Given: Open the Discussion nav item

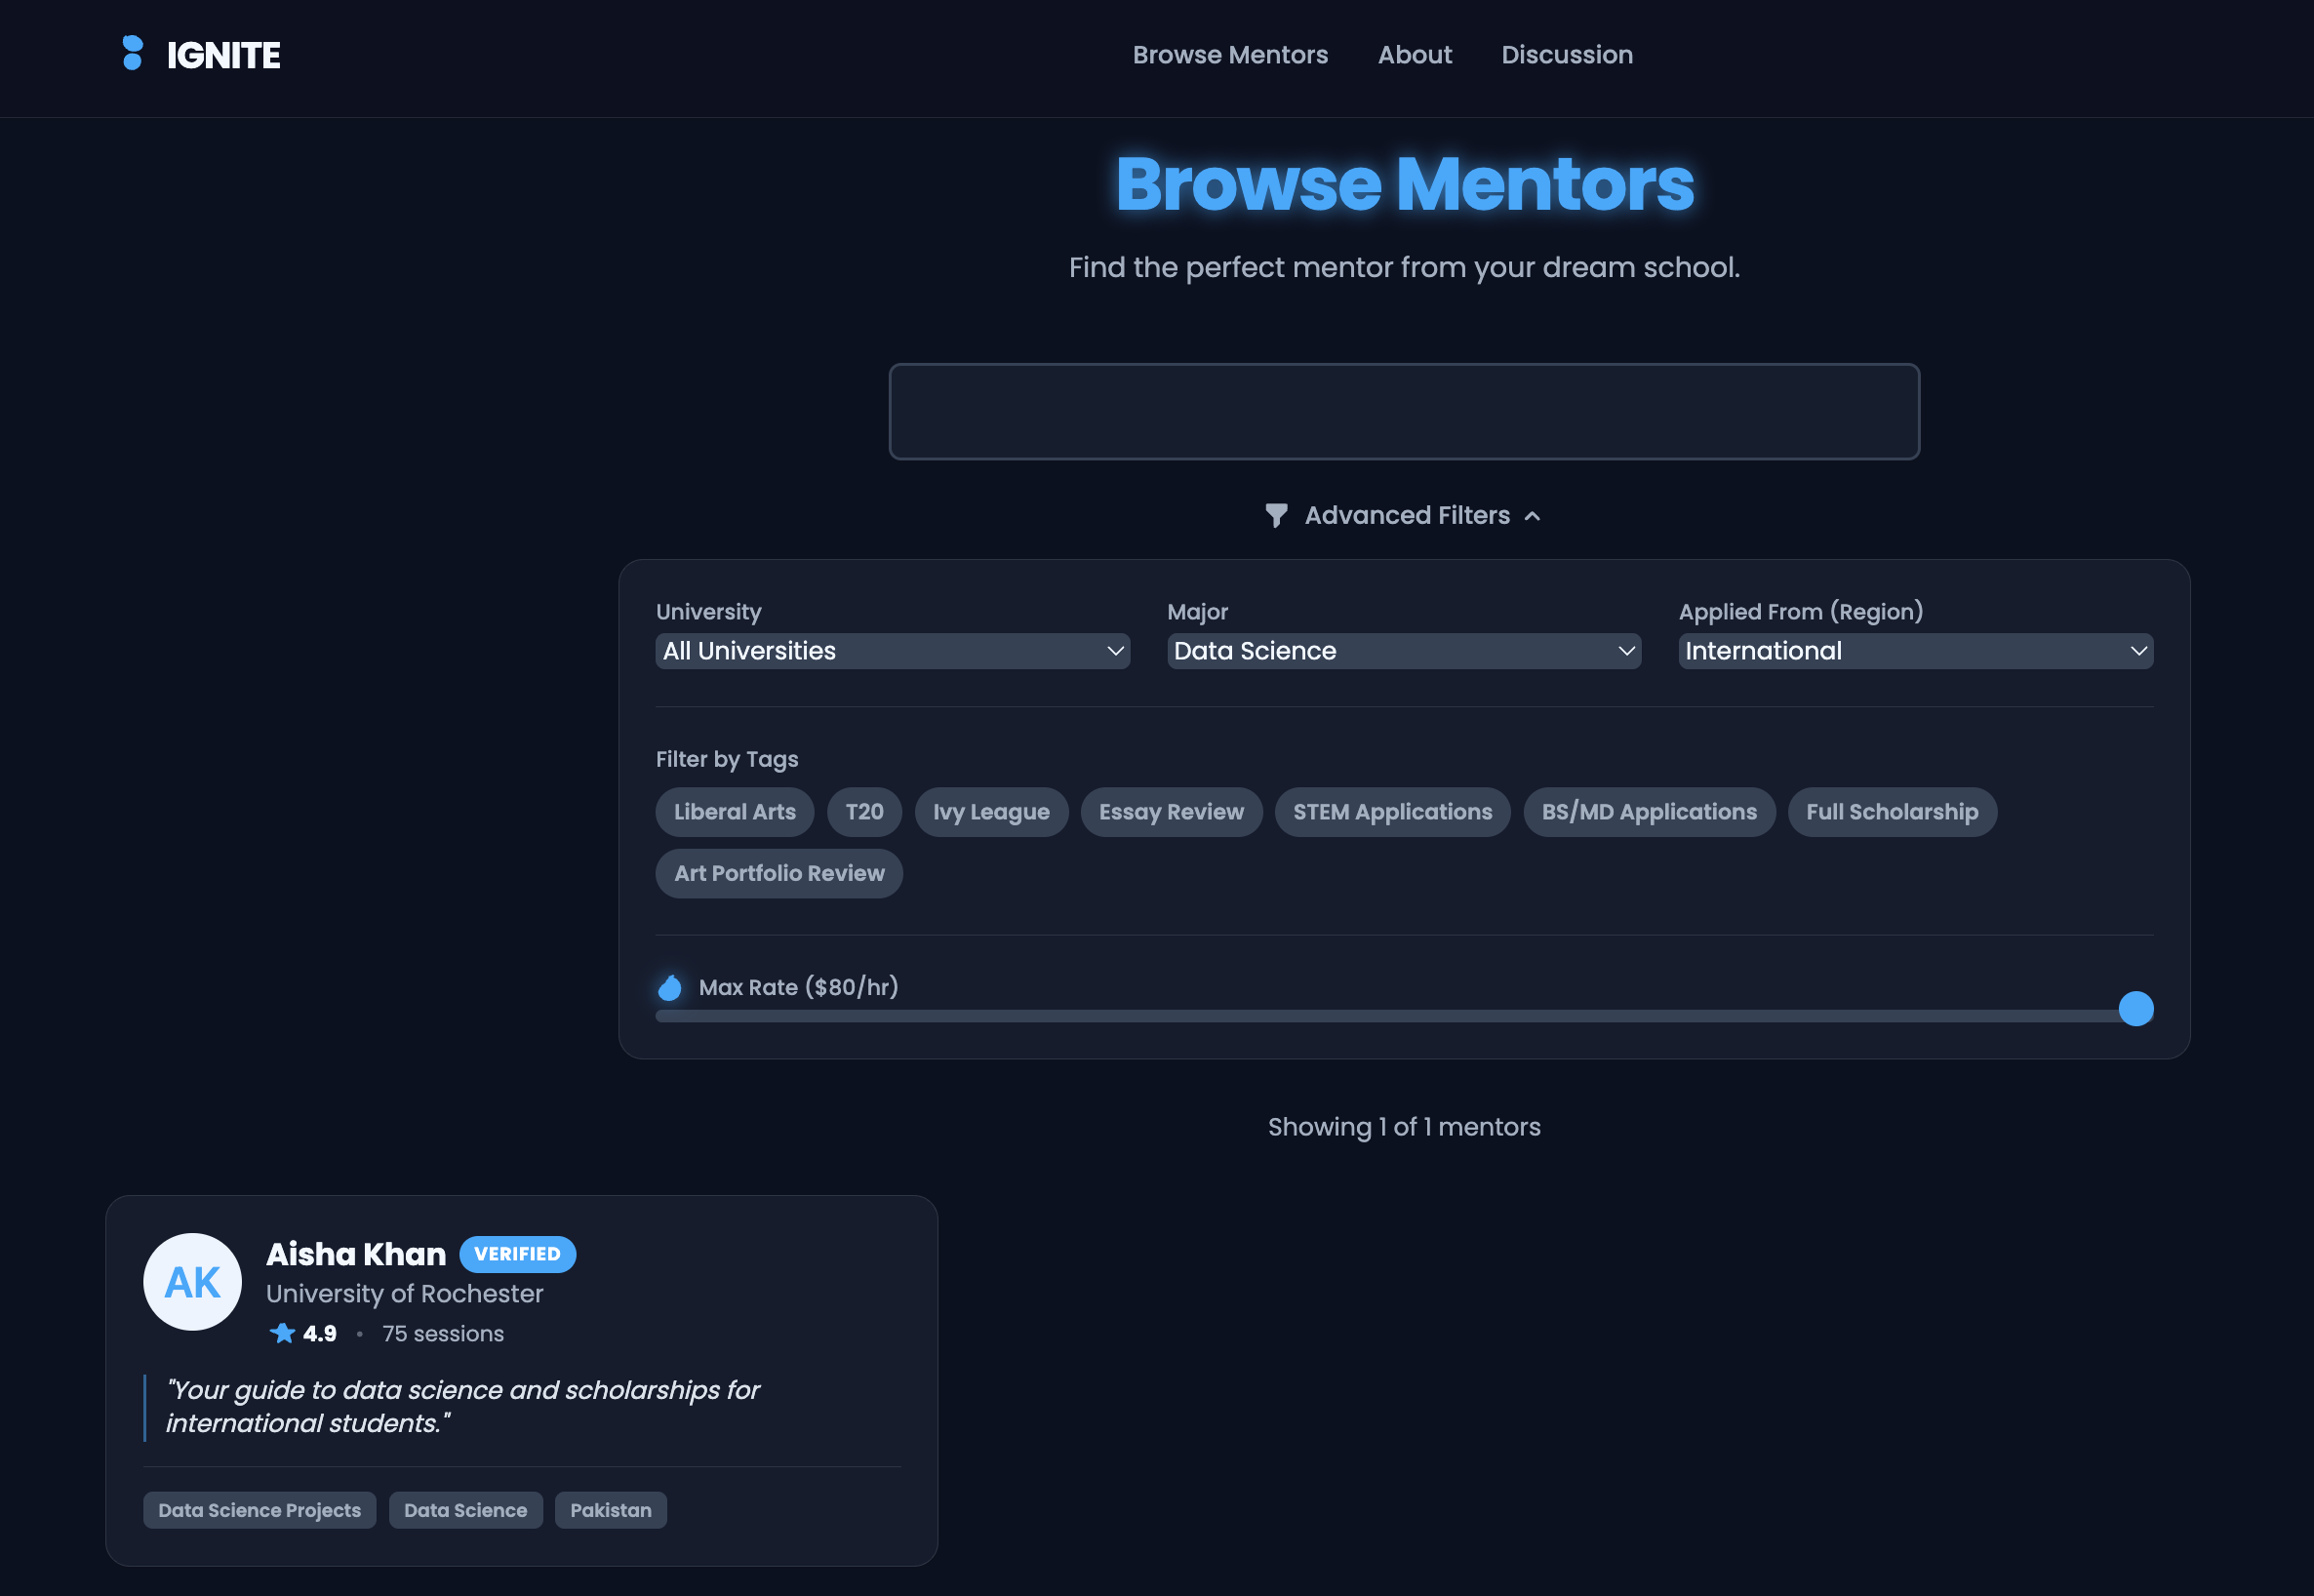Looking at the screenshot, I should [1566, 55].
